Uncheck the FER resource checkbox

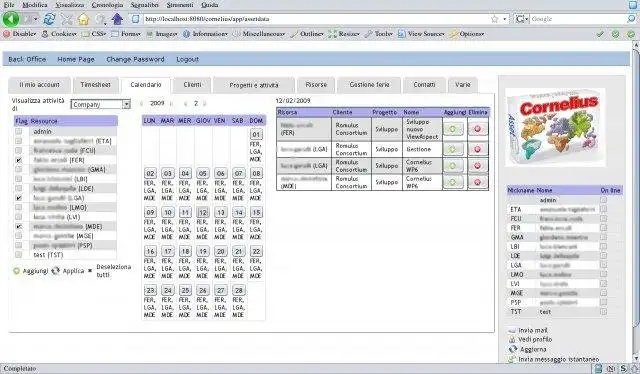[18, 160]
